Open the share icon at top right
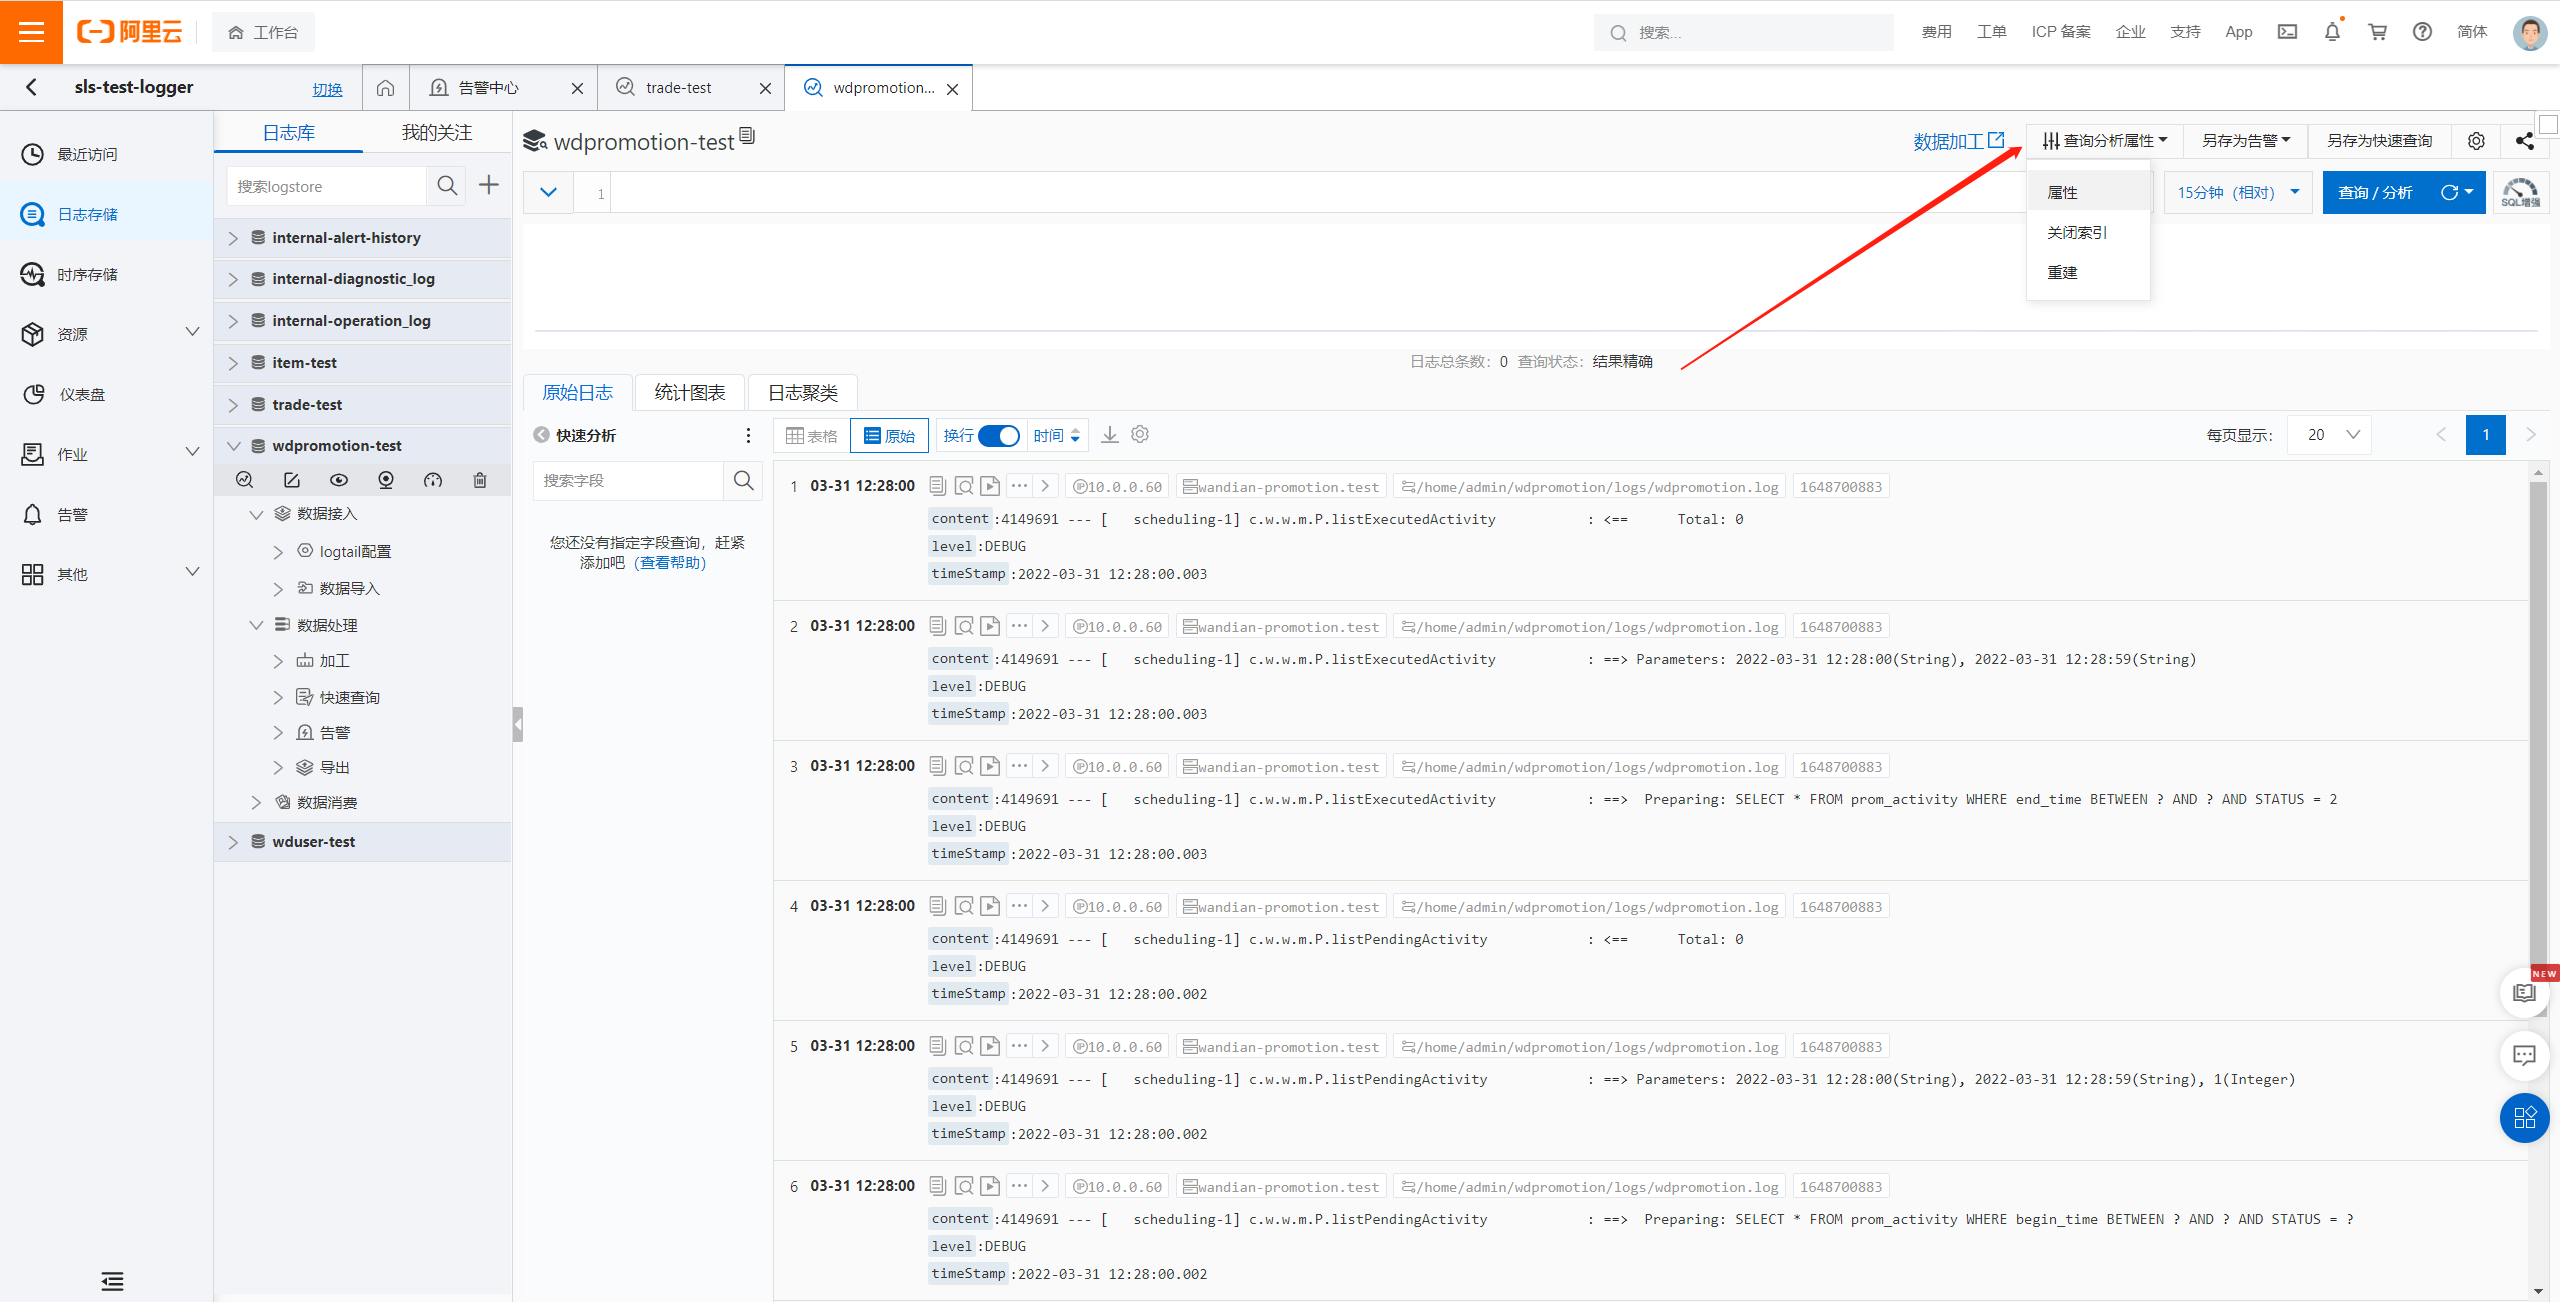The image size is (2560, 1302). click(x=2524, y=141)
